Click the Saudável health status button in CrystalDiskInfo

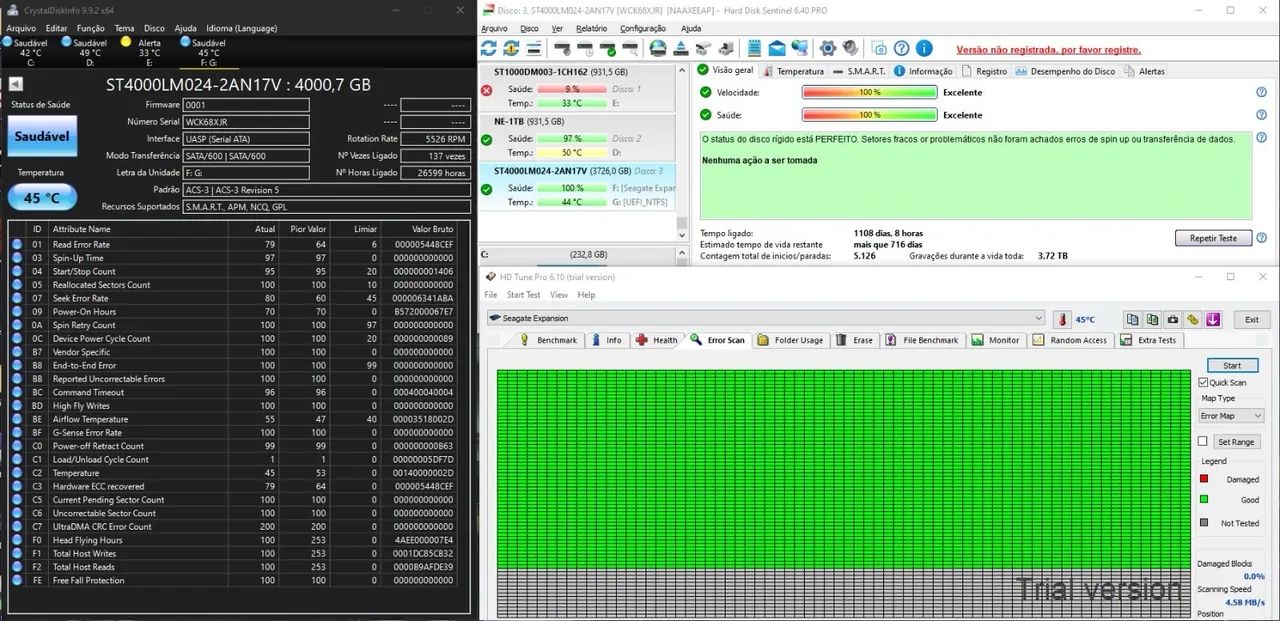(x=41, y=135)
